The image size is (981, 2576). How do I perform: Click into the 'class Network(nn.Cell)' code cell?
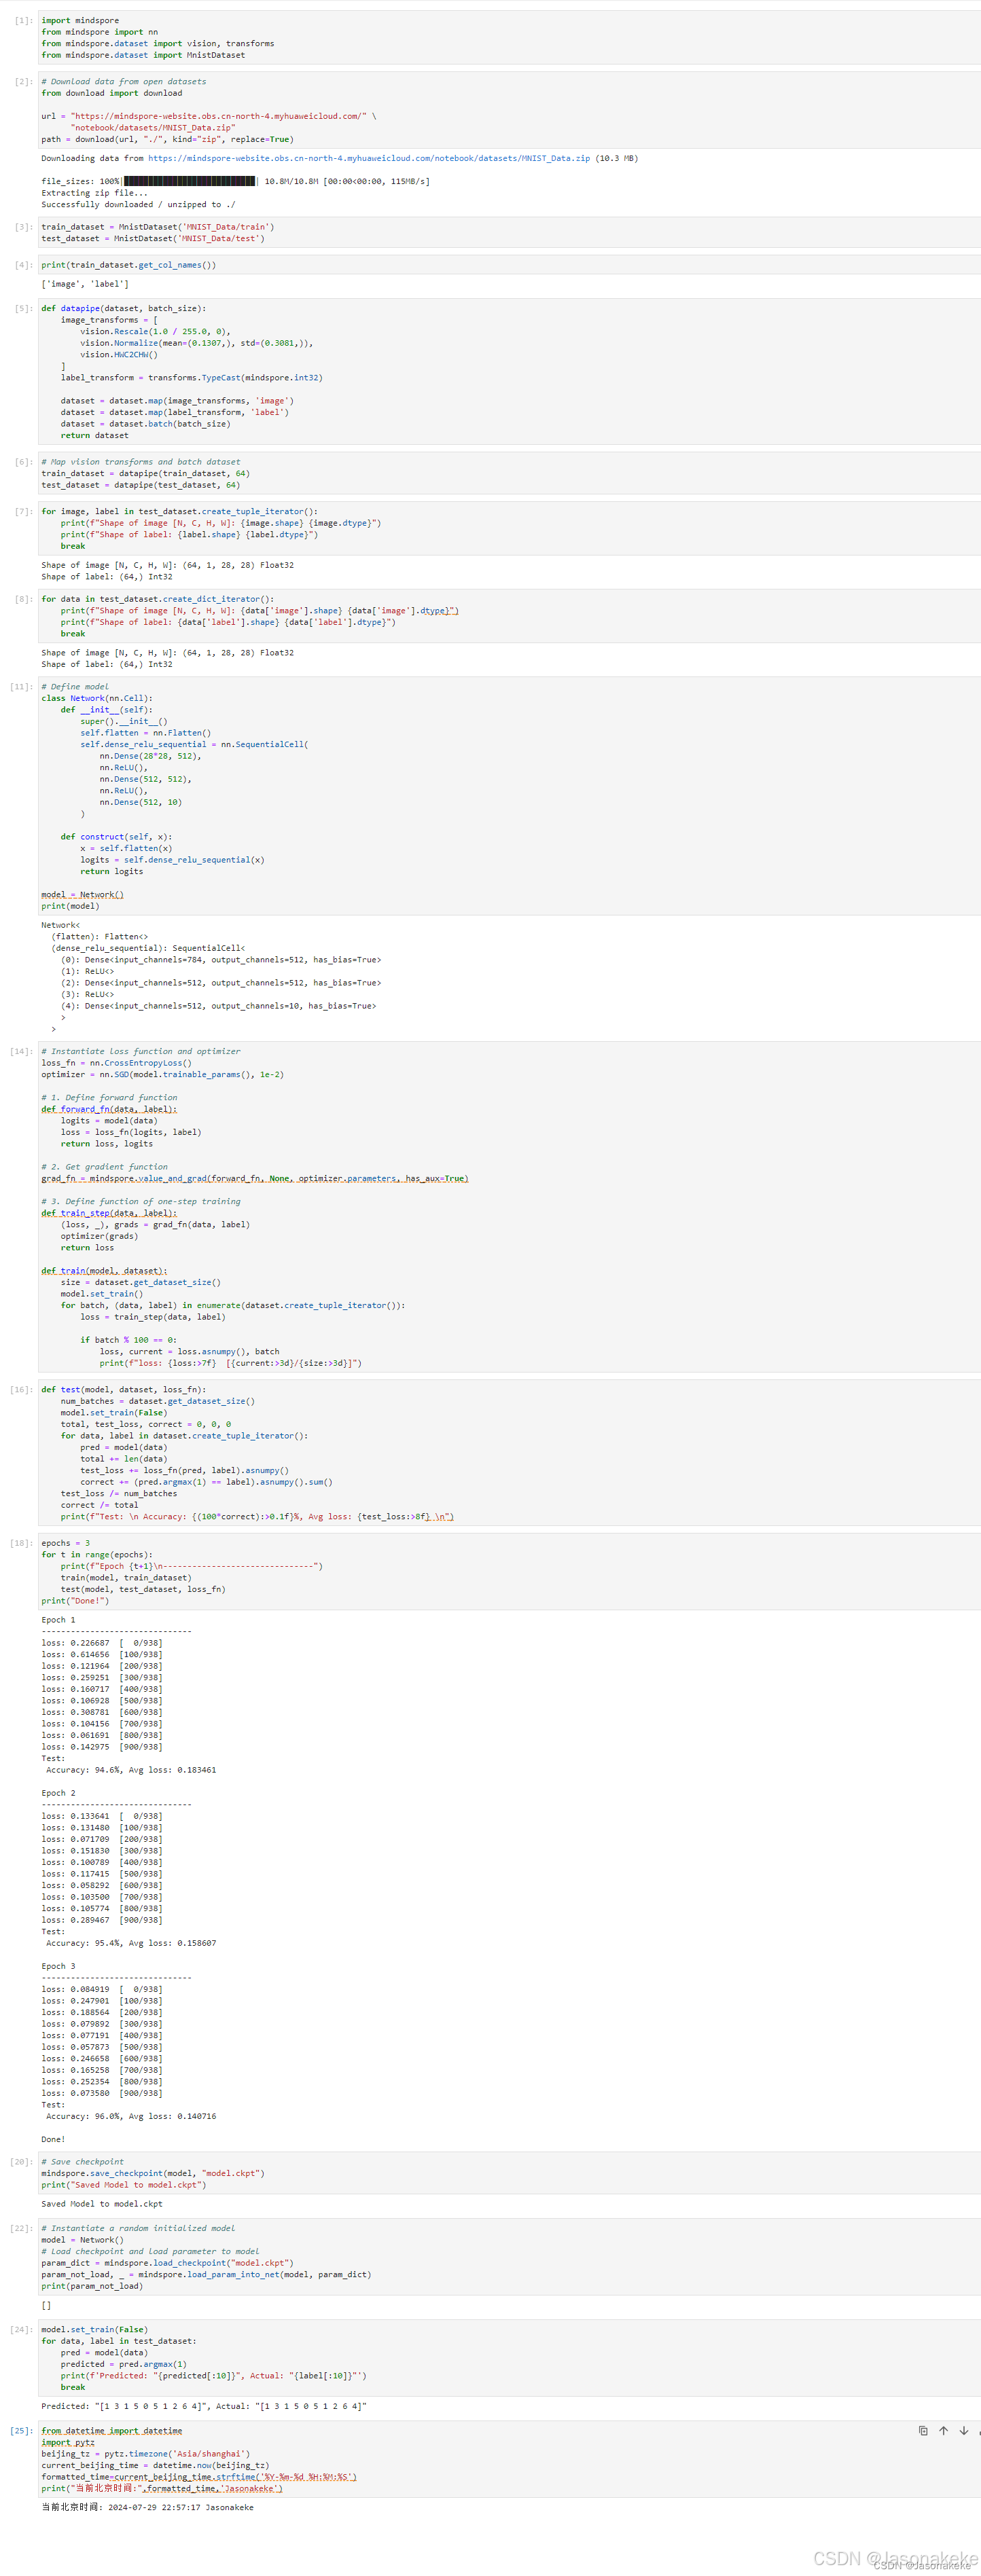(509, 797)
